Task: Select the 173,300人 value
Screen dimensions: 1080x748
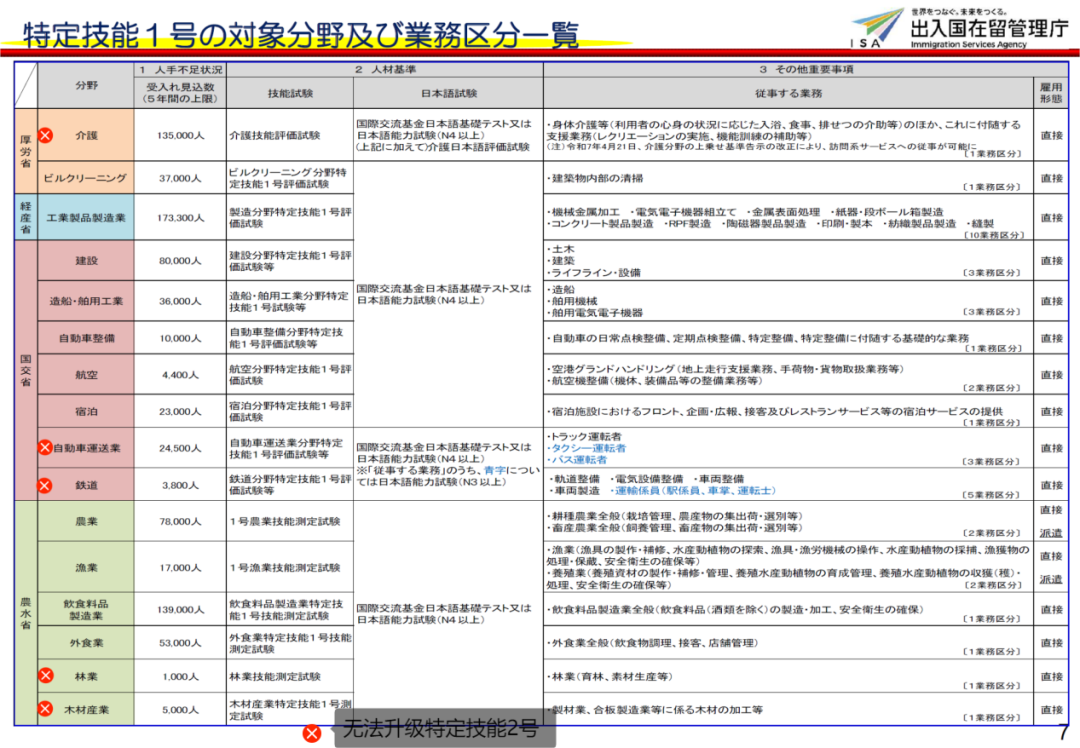Action: point(180,218)
